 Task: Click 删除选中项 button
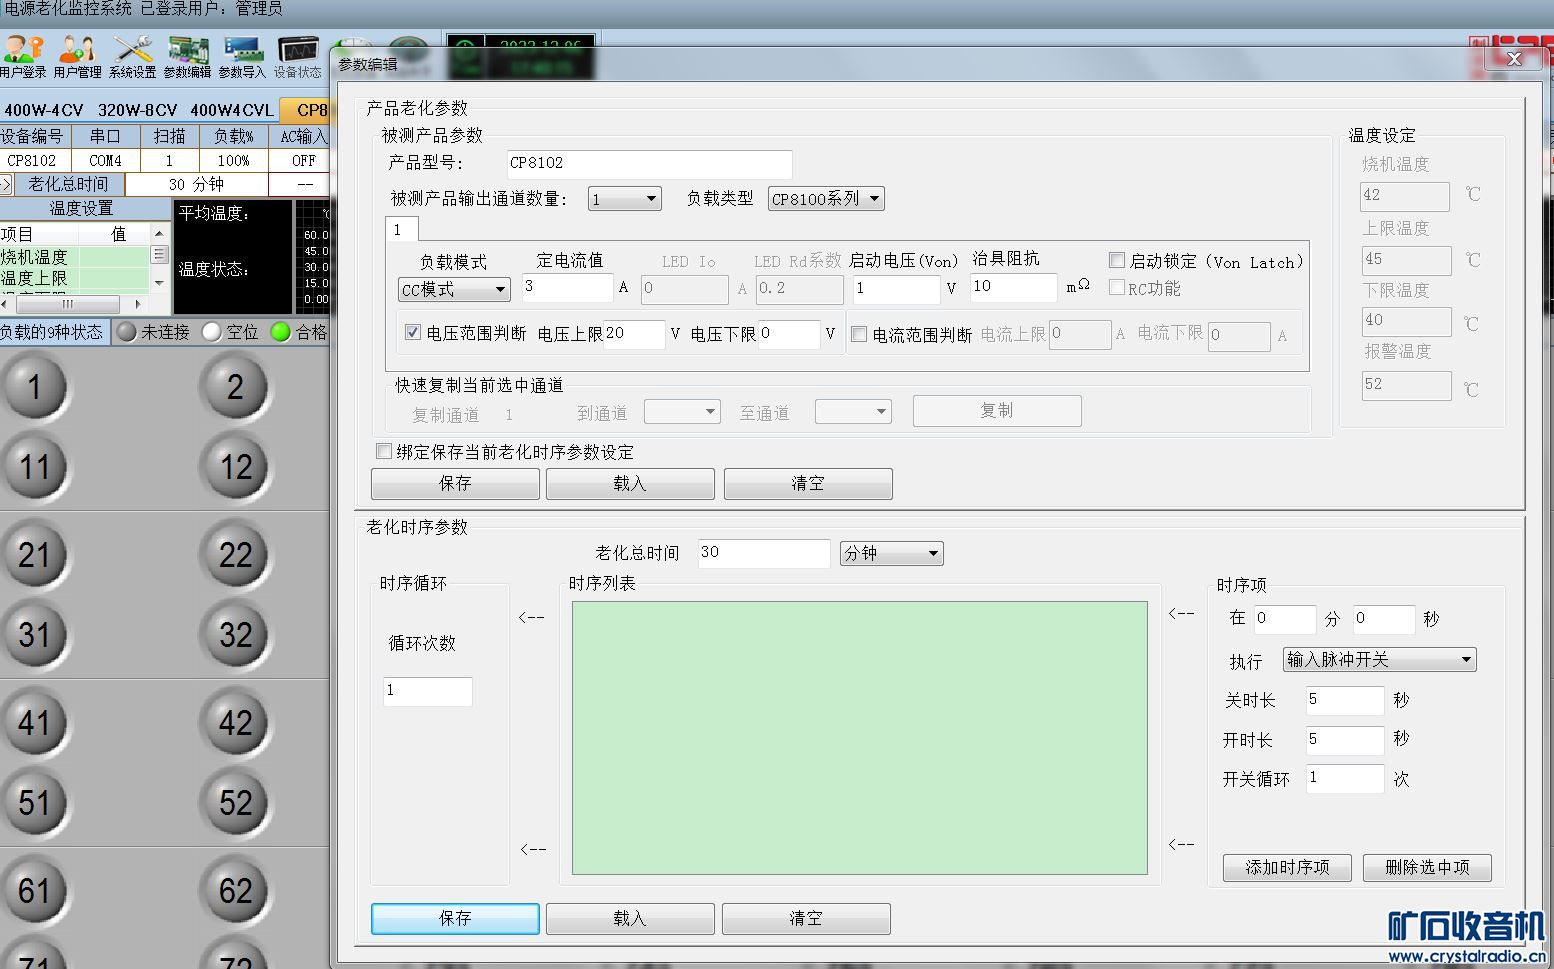(1427, 867)
